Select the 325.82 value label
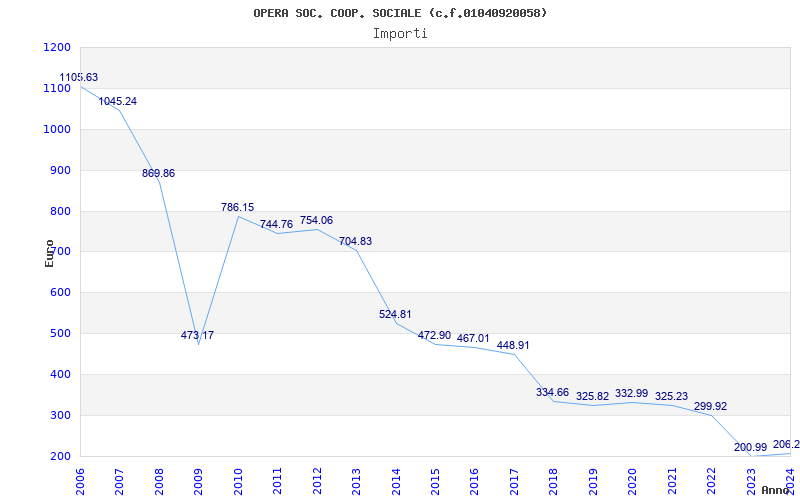This screenshot has height=500, width=800. pyautogui.click(x=592, y=396)
